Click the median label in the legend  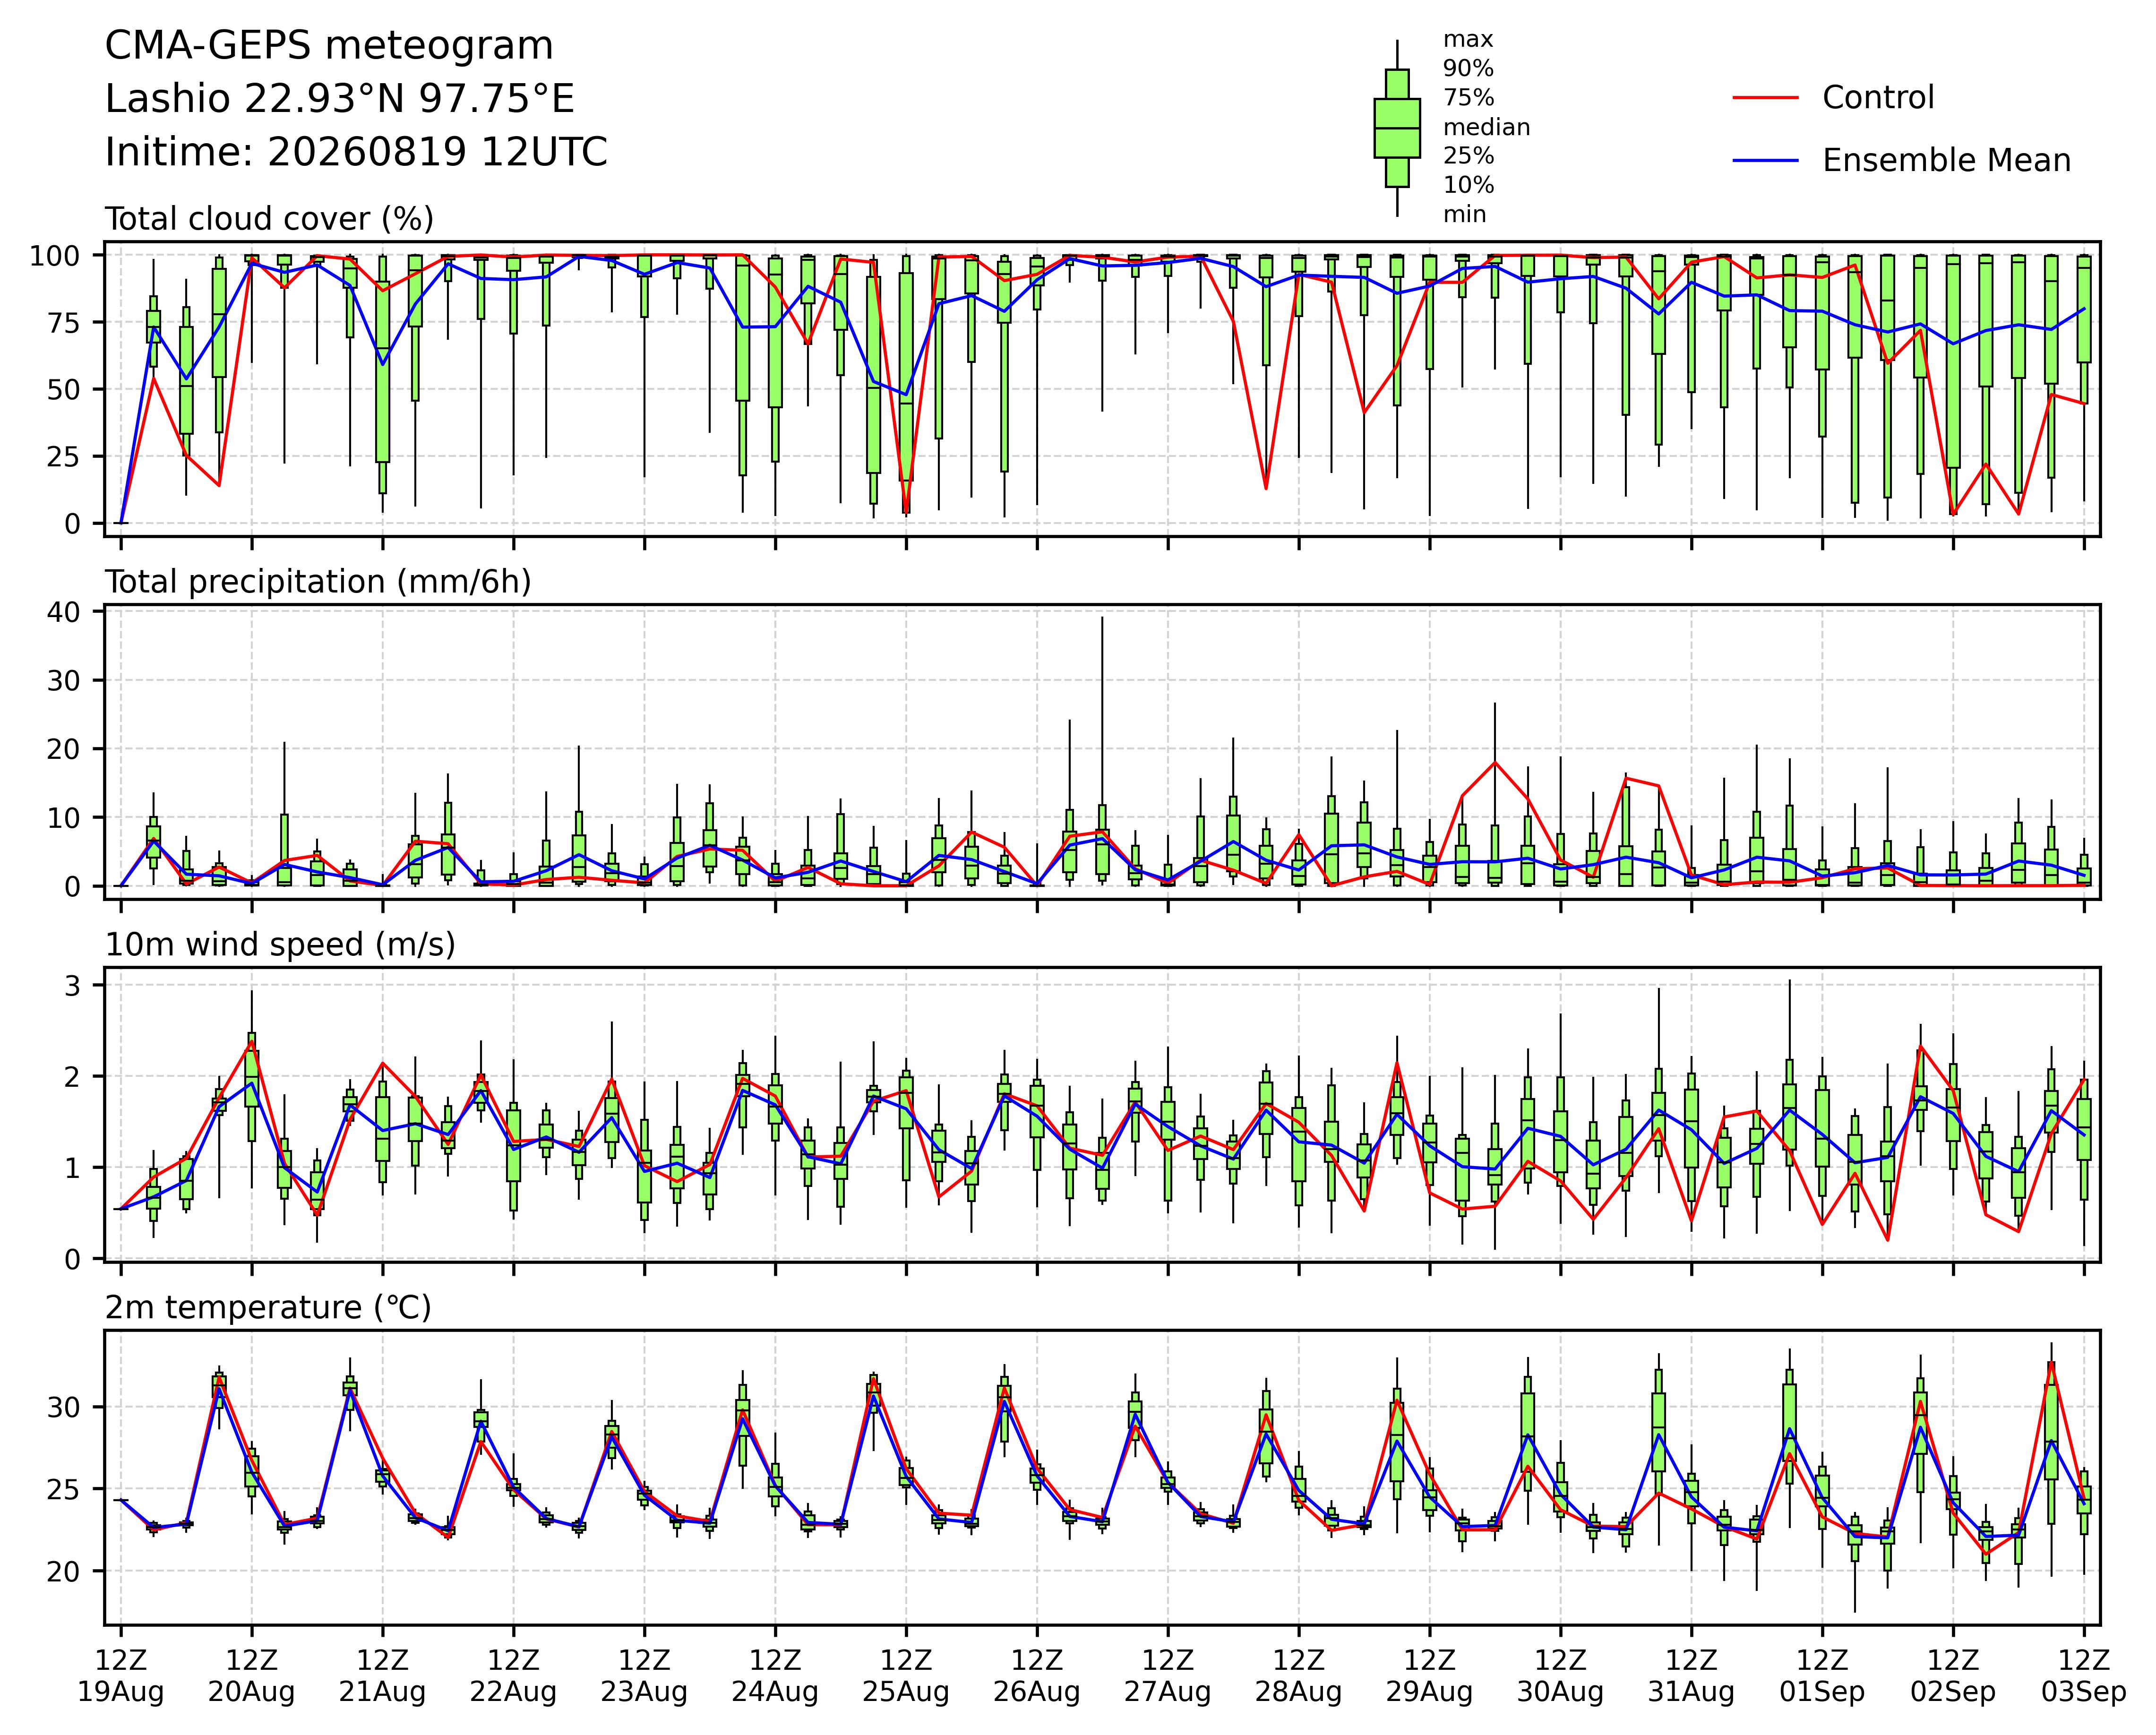1486,128
